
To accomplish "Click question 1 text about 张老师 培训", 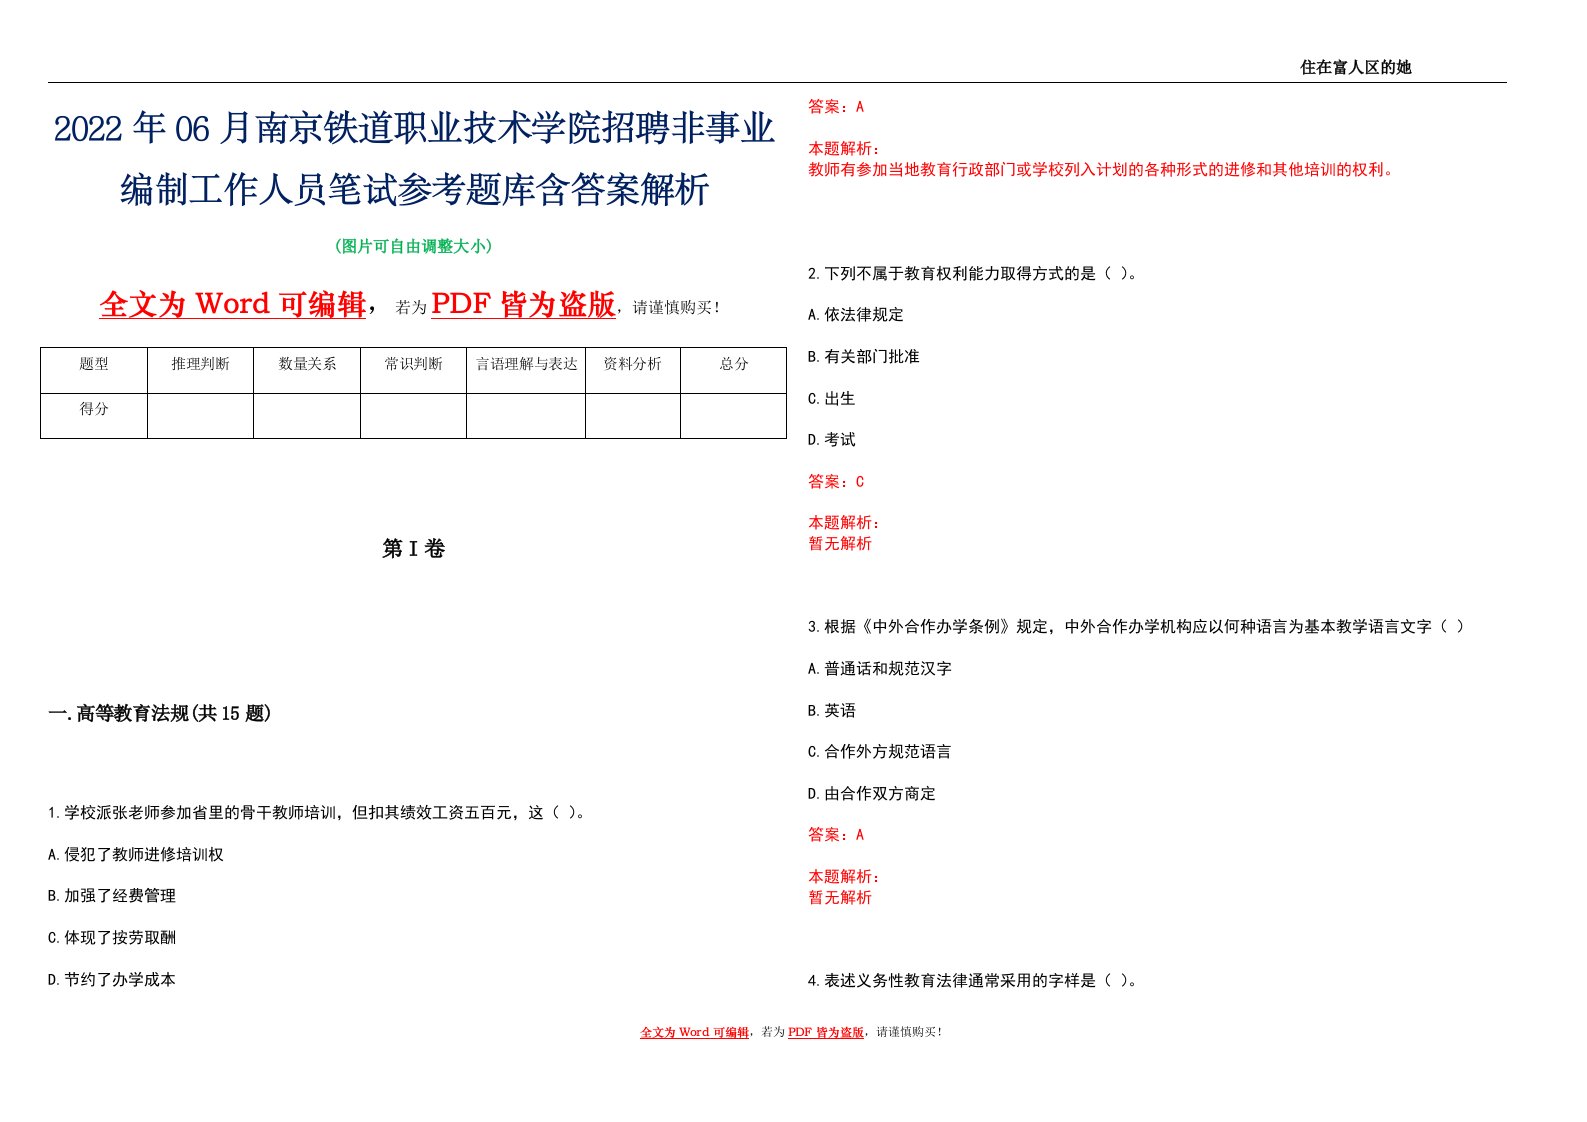I will [317, 813].
